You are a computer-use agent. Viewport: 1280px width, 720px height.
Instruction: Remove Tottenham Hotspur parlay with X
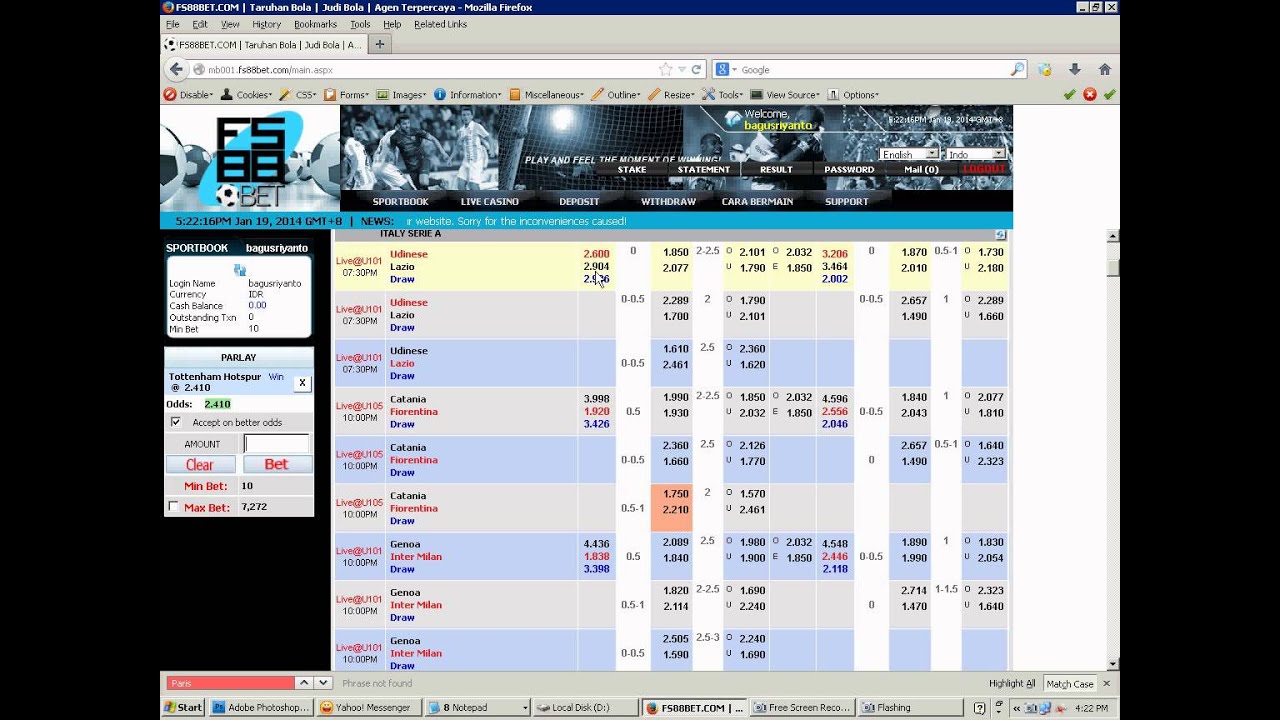pos(302,383)
